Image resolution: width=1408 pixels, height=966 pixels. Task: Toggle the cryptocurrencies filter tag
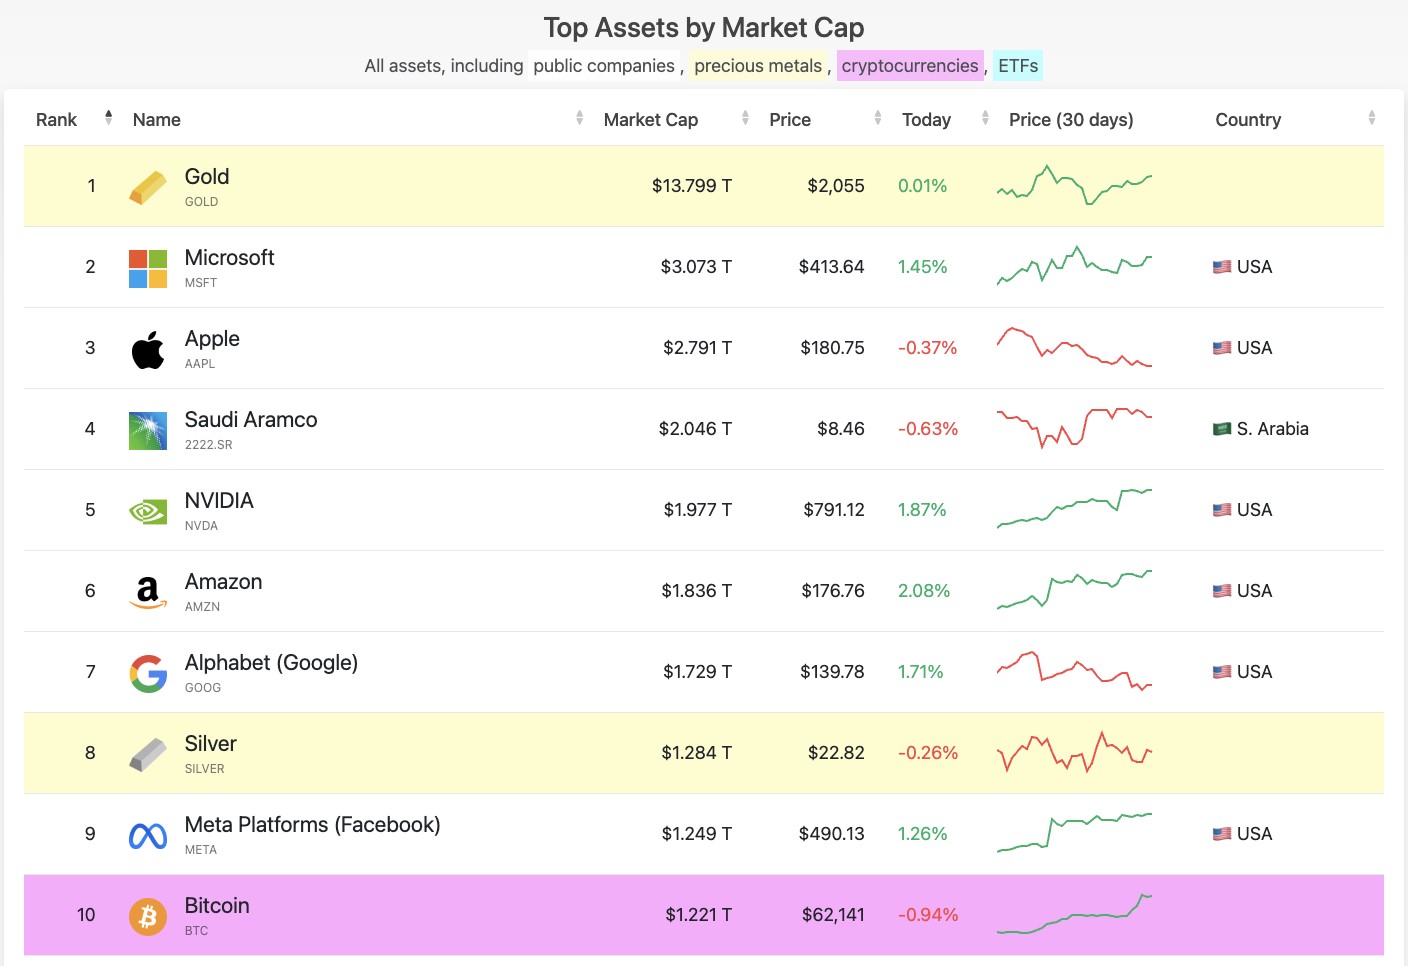point(909,66)
